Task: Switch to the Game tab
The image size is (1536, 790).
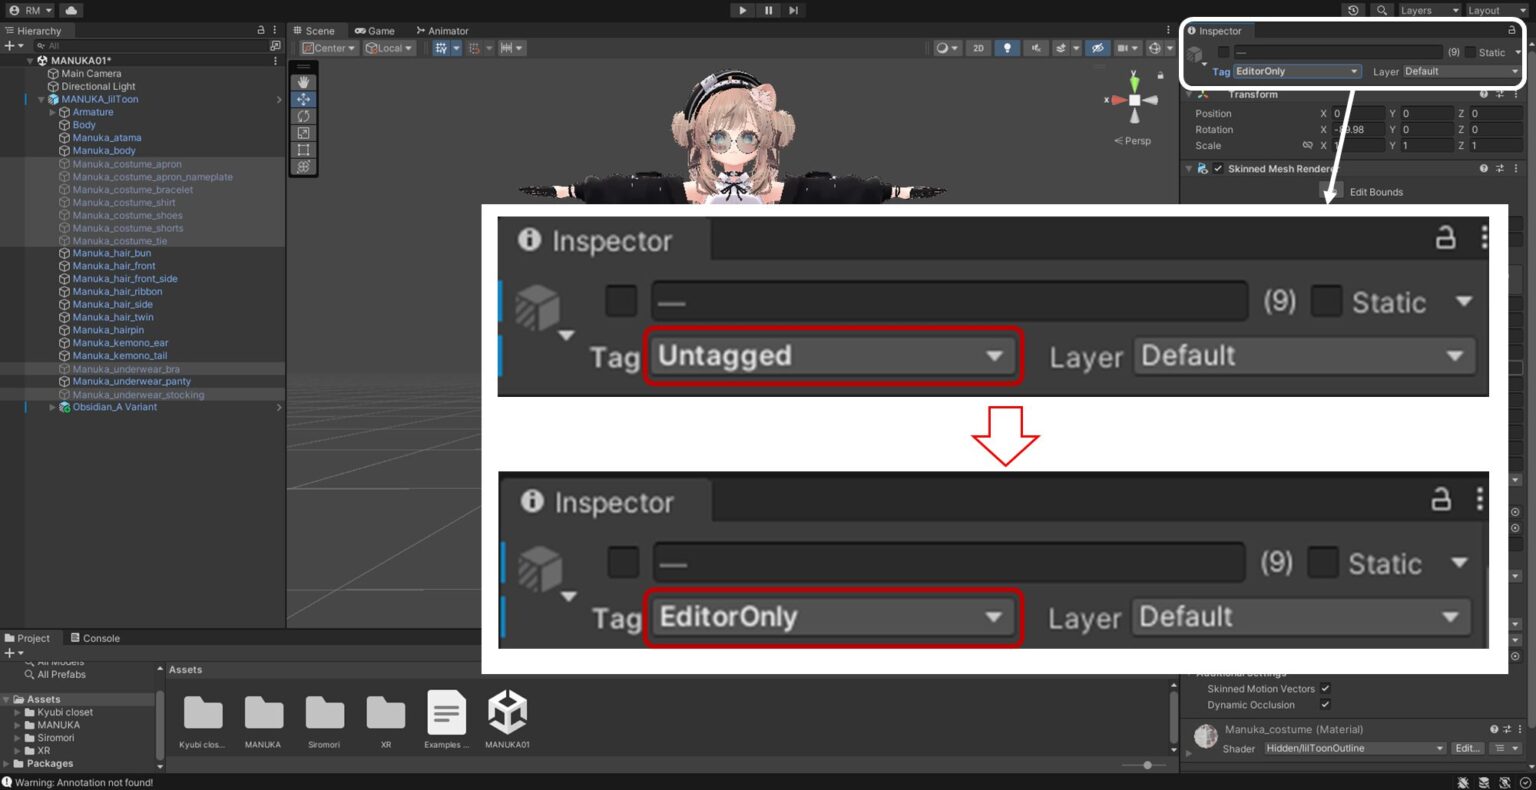Action: 375,30
